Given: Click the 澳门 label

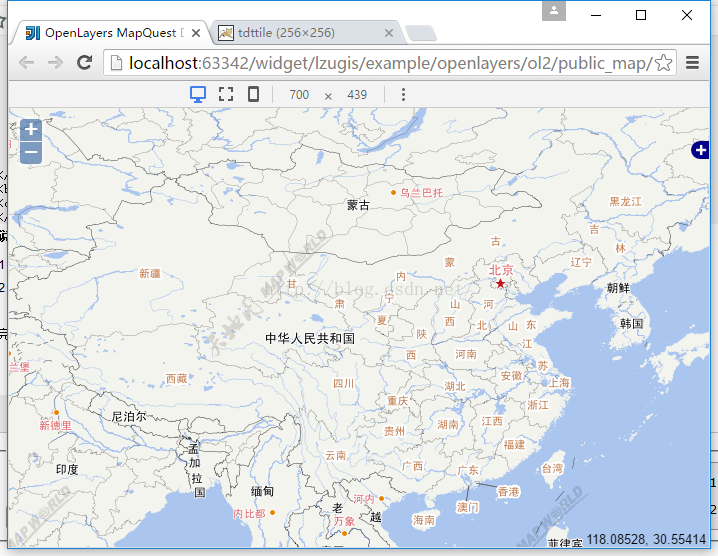Looking at the screenshot, I should (x=468, y=507).
